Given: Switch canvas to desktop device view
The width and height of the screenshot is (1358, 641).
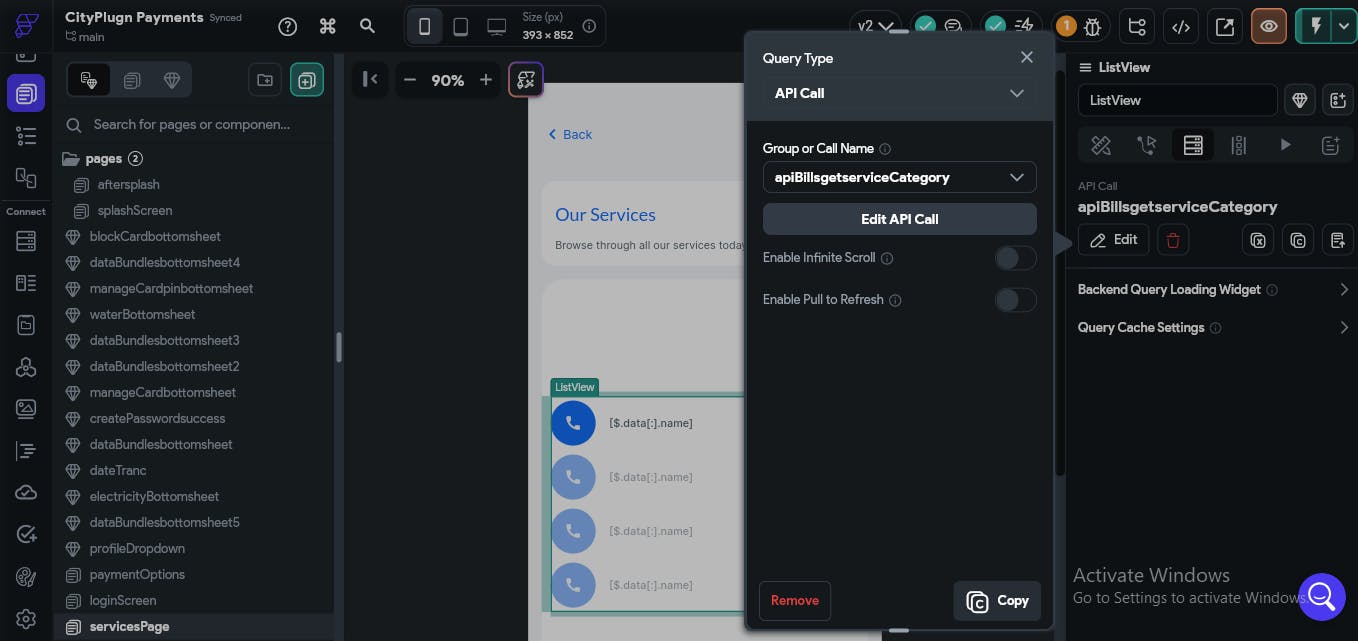Looking at the screenshot, I should click(x=496, y=27).
